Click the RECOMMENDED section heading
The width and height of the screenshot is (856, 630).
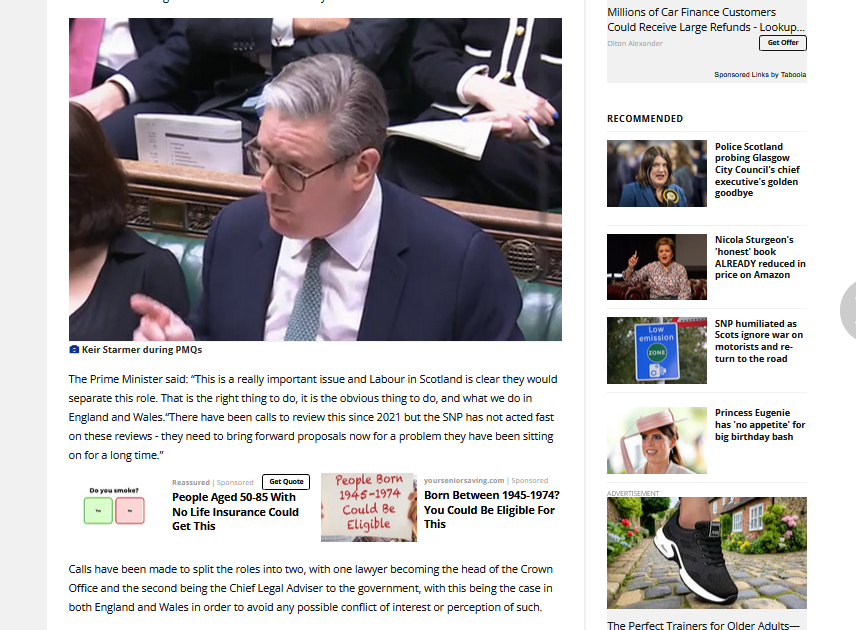pos(645,118)
